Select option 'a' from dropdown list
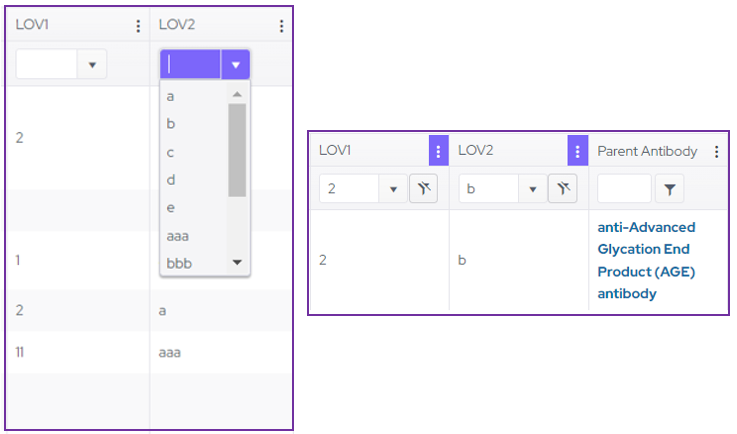This screenshot has width=737, height=434. pyautogui.click(x=171, y=96)
